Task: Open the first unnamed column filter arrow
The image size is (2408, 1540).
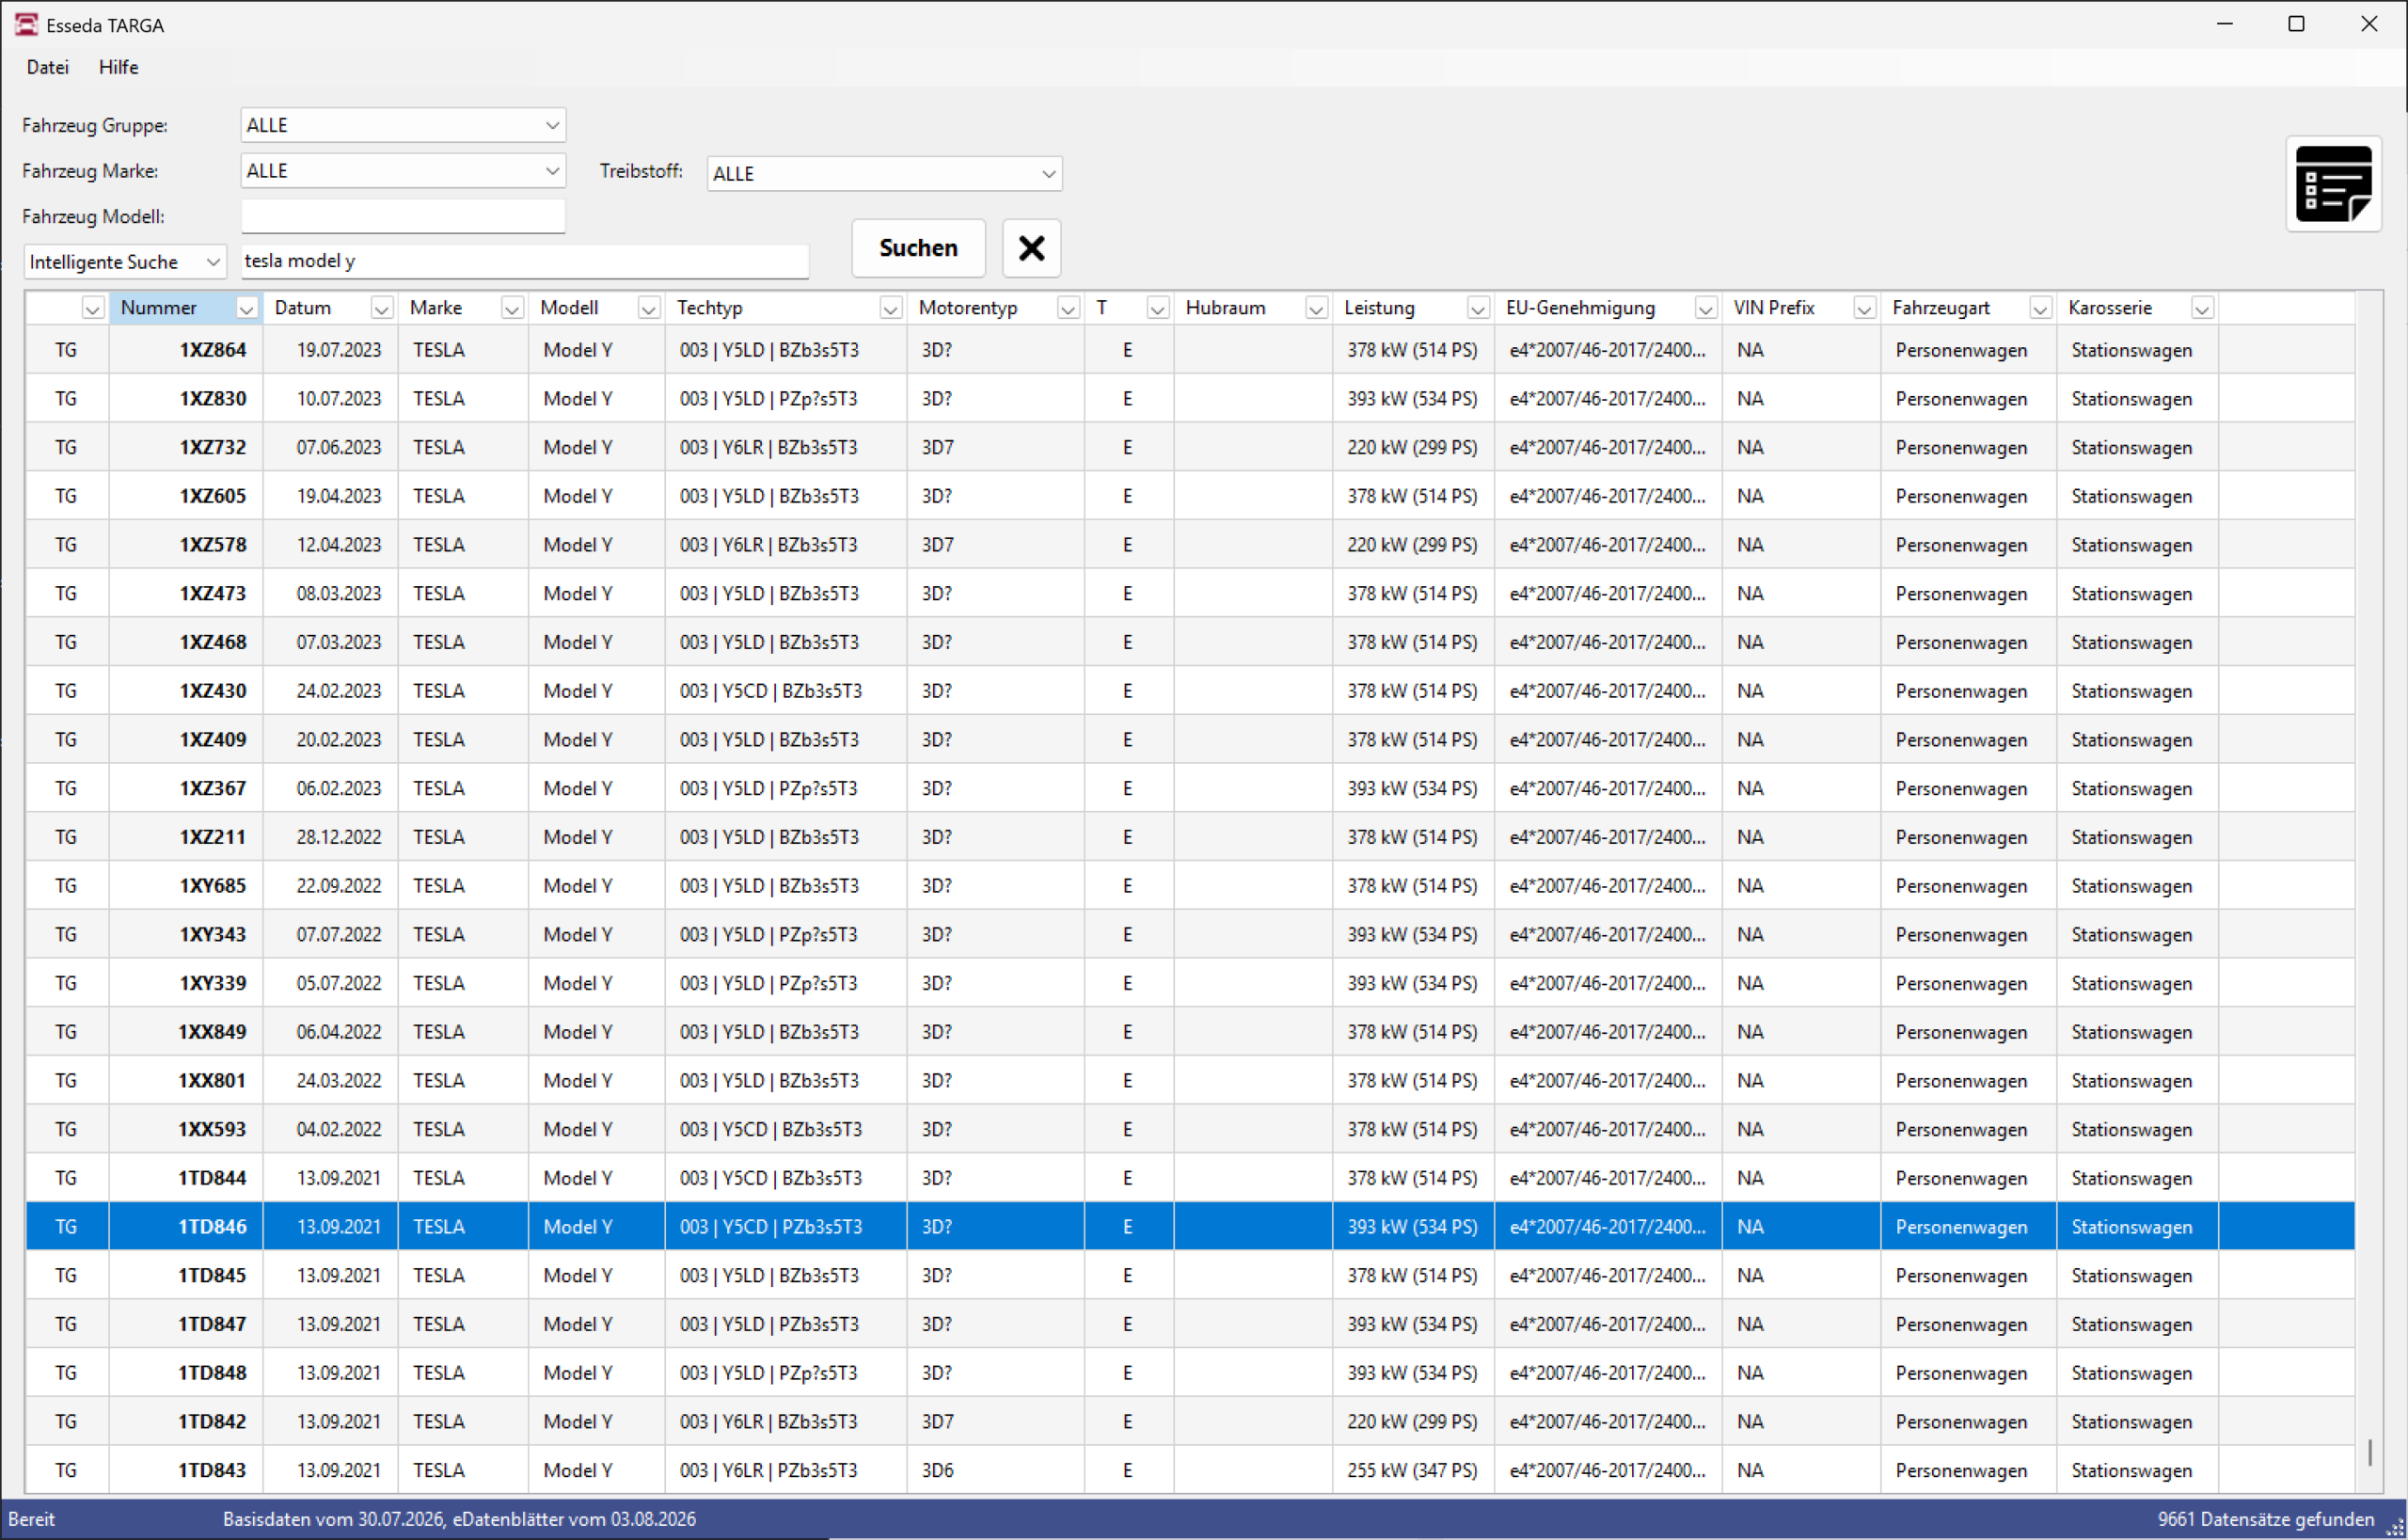Action: tap(92, 309)
